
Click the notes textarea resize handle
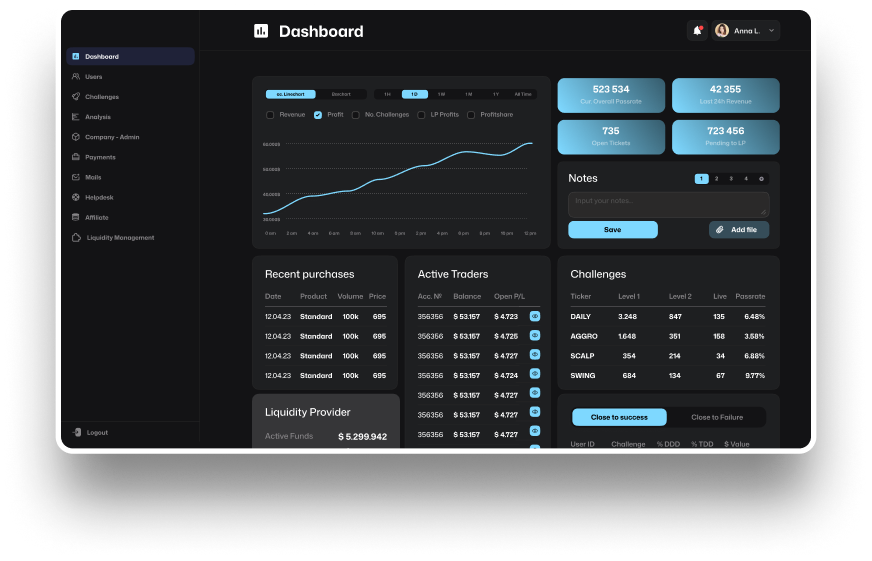[764, 212]
